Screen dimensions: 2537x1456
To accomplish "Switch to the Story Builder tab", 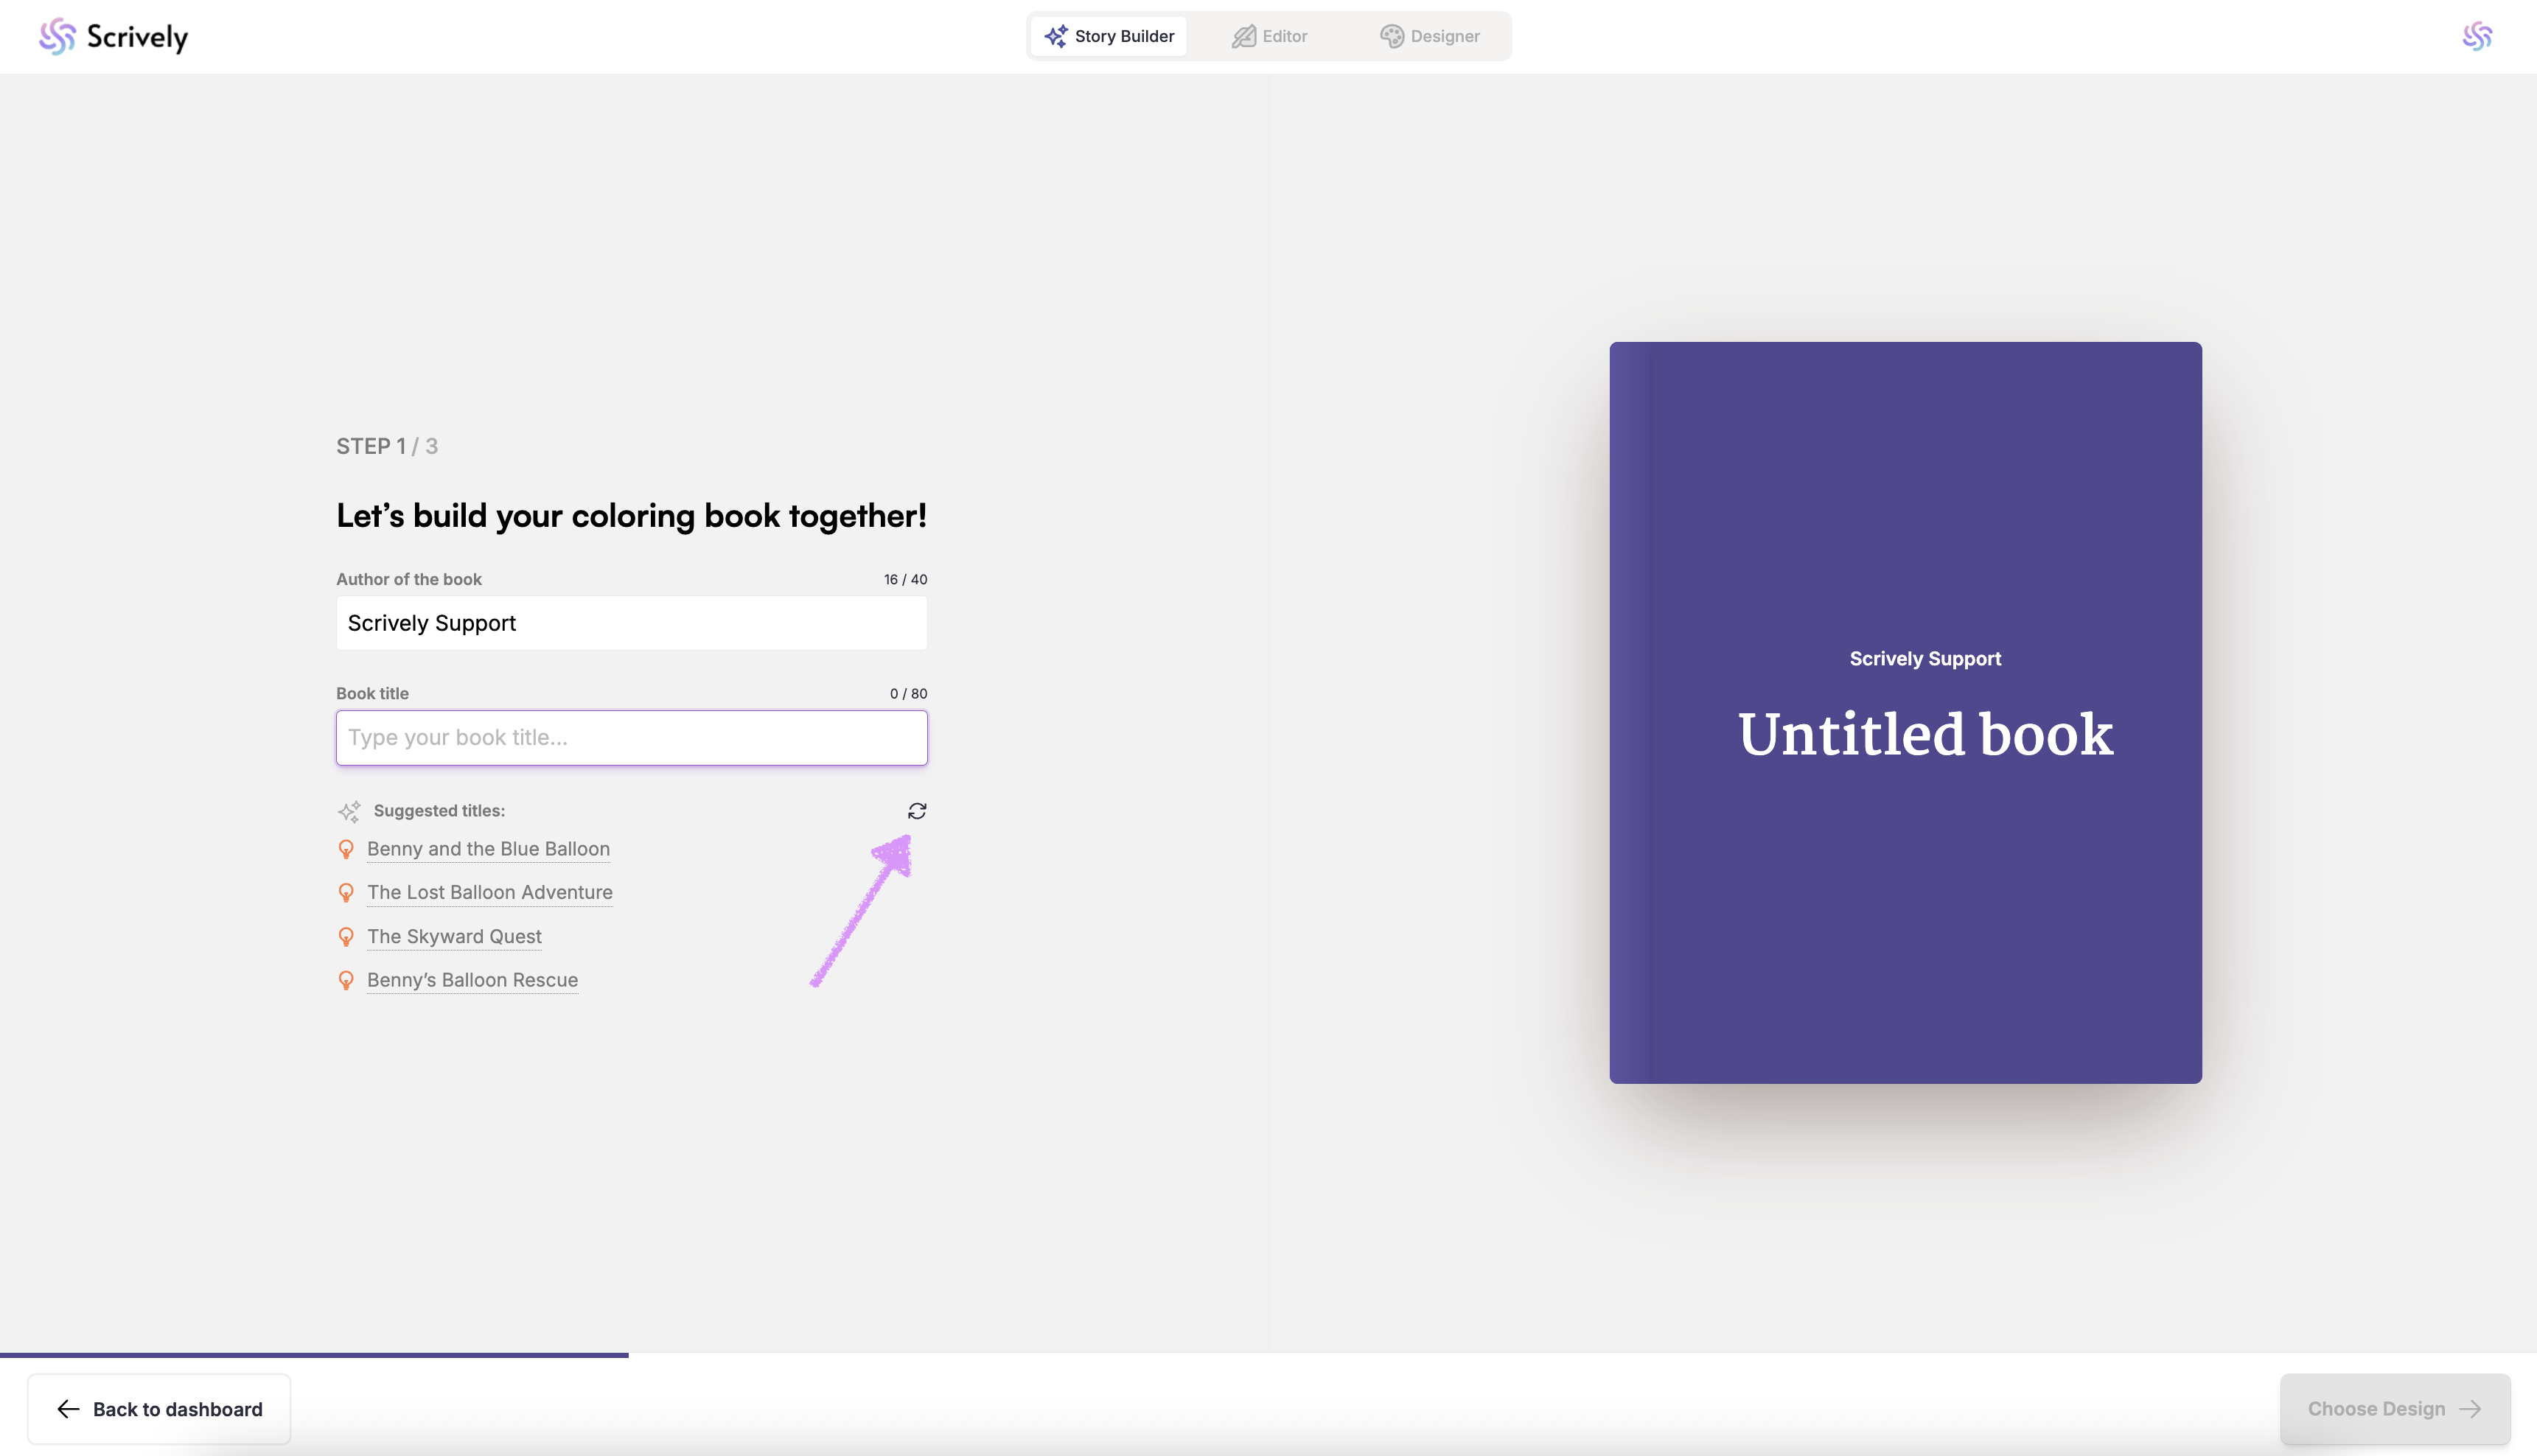I will tap(1109, 36).
